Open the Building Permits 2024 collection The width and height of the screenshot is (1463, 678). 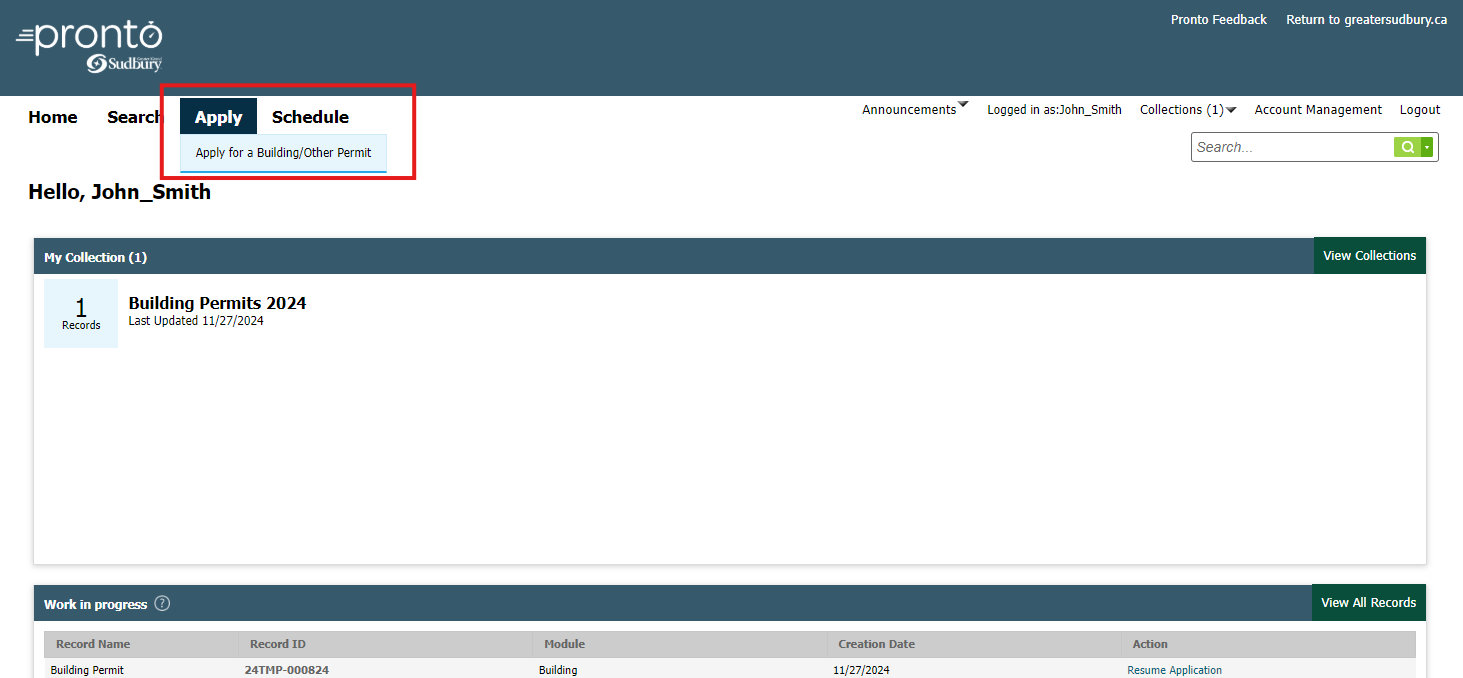(x=217, y=303)
